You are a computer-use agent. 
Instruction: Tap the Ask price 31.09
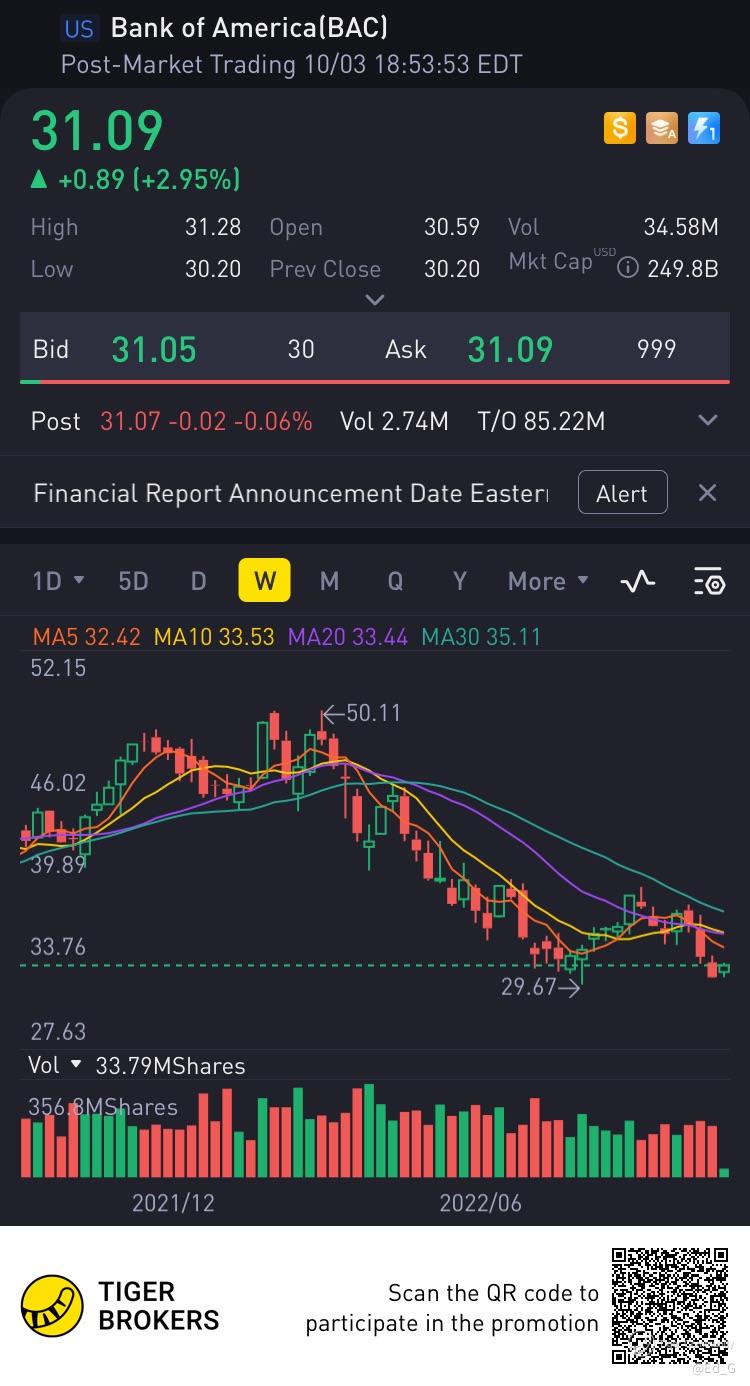pyautogui.click(x=510, y=349)
